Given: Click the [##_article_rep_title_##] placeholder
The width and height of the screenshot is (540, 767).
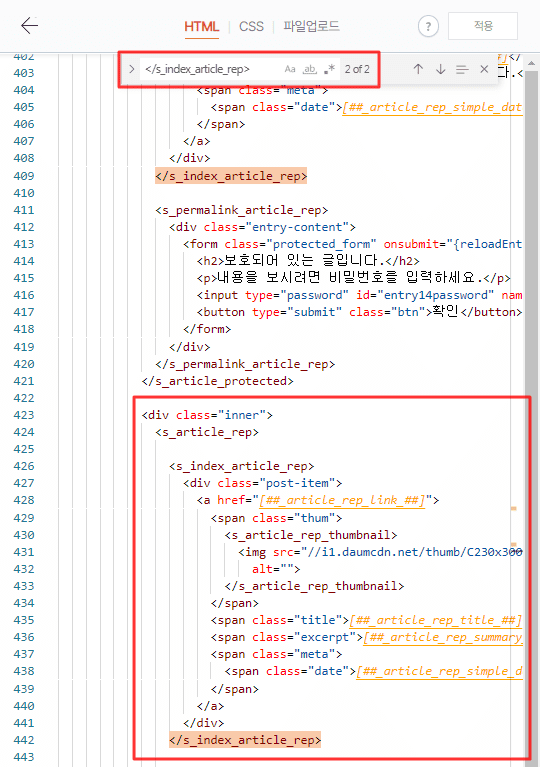Looking at the screenshot, I should point(435,620).
